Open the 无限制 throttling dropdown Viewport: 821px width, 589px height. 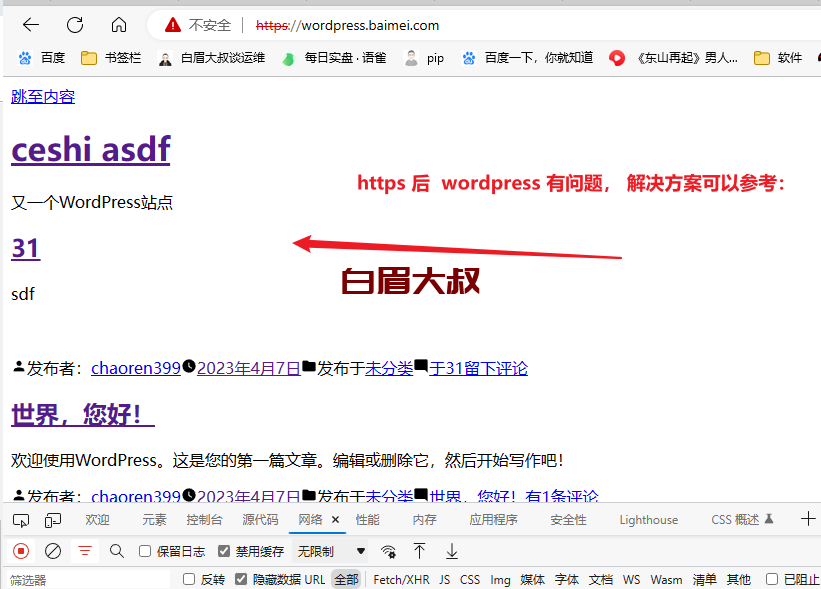click(330, 551)
